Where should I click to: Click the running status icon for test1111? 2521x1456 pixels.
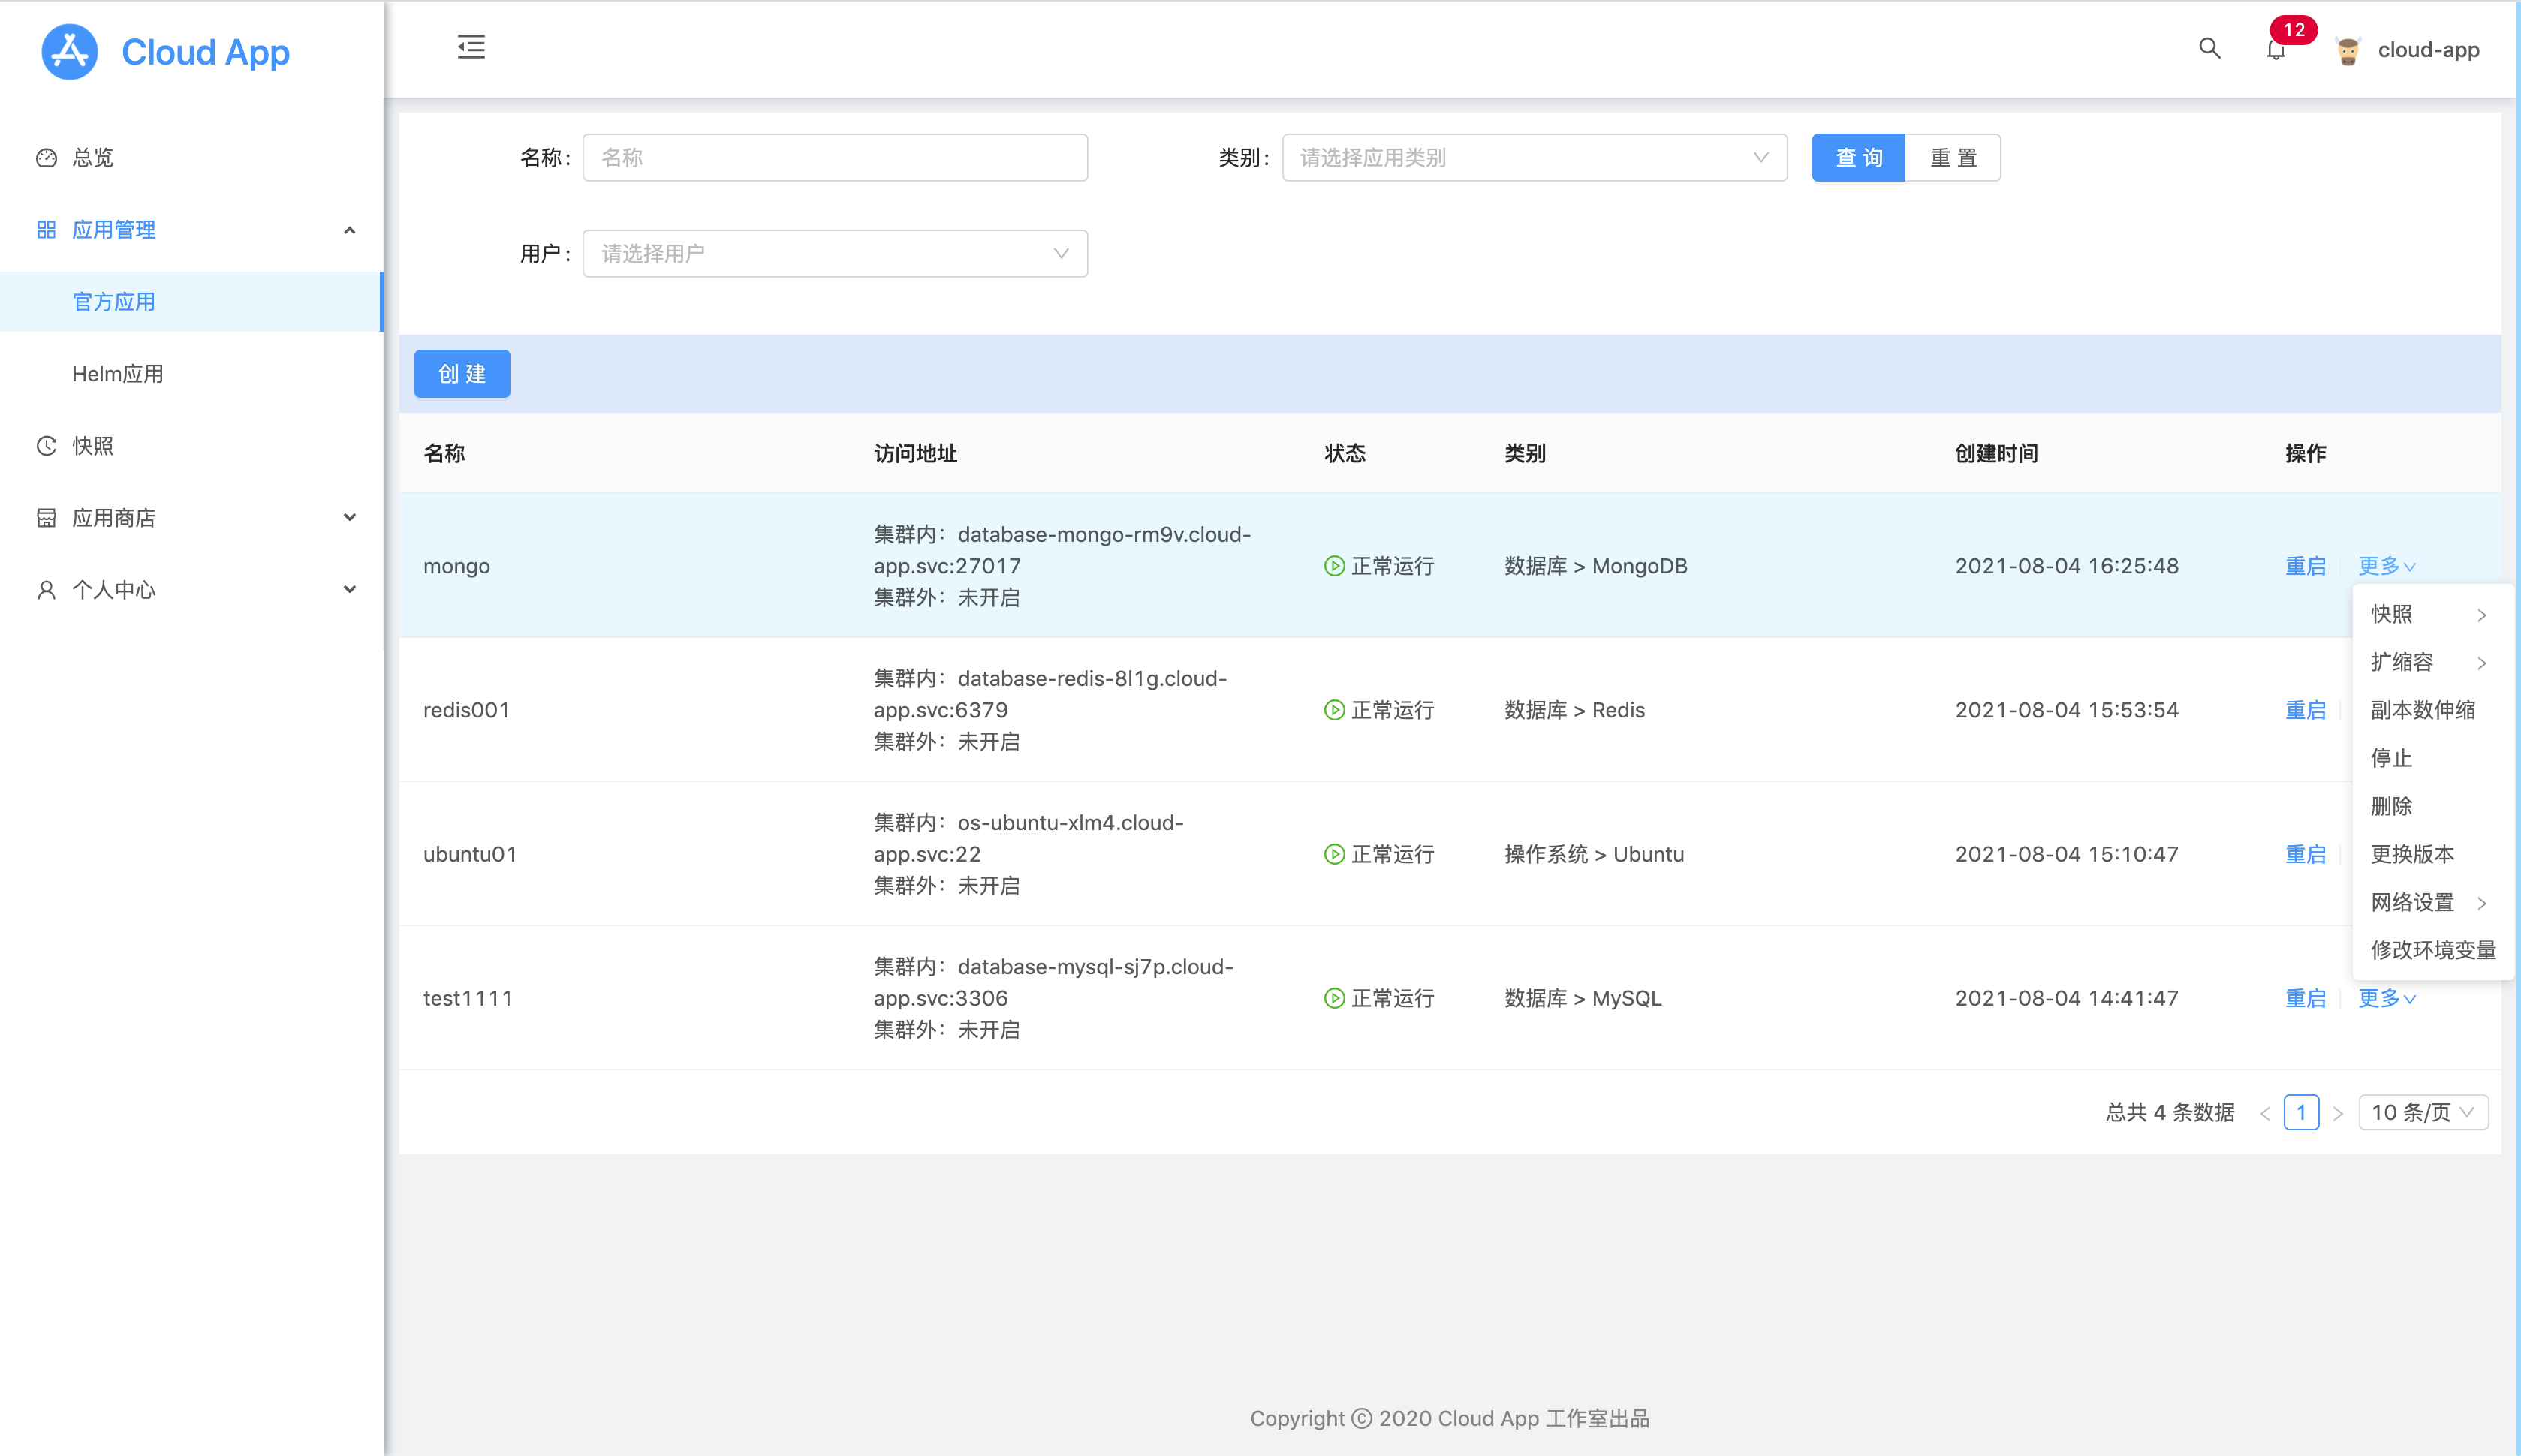1334,998
